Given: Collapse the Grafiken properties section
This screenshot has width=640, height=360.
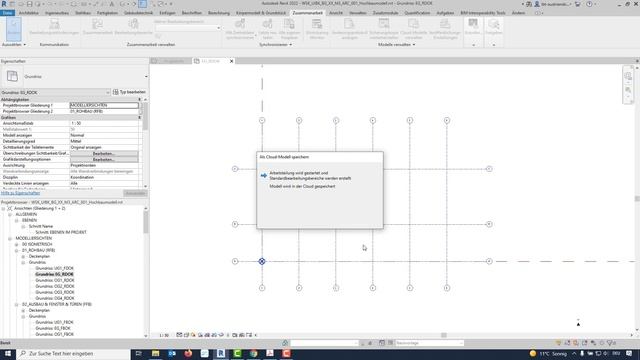Looking at the screenshot, I should coord(139,118).
